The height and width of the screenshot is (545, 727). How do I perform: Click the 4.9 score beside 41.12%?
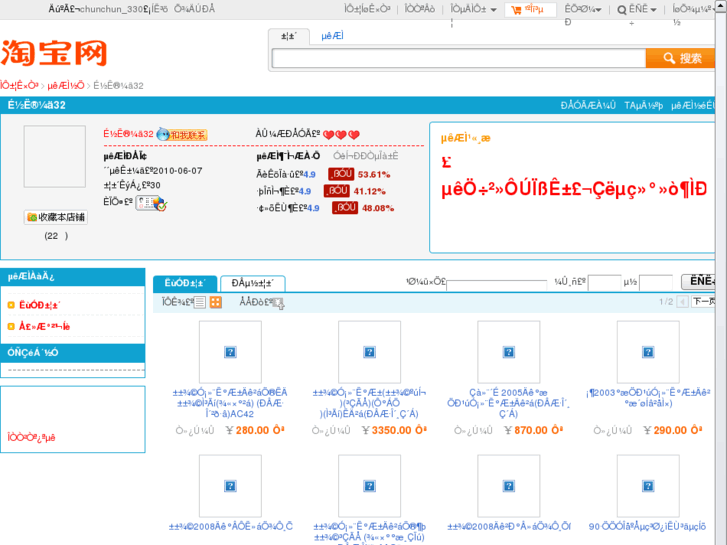[305, 191]
